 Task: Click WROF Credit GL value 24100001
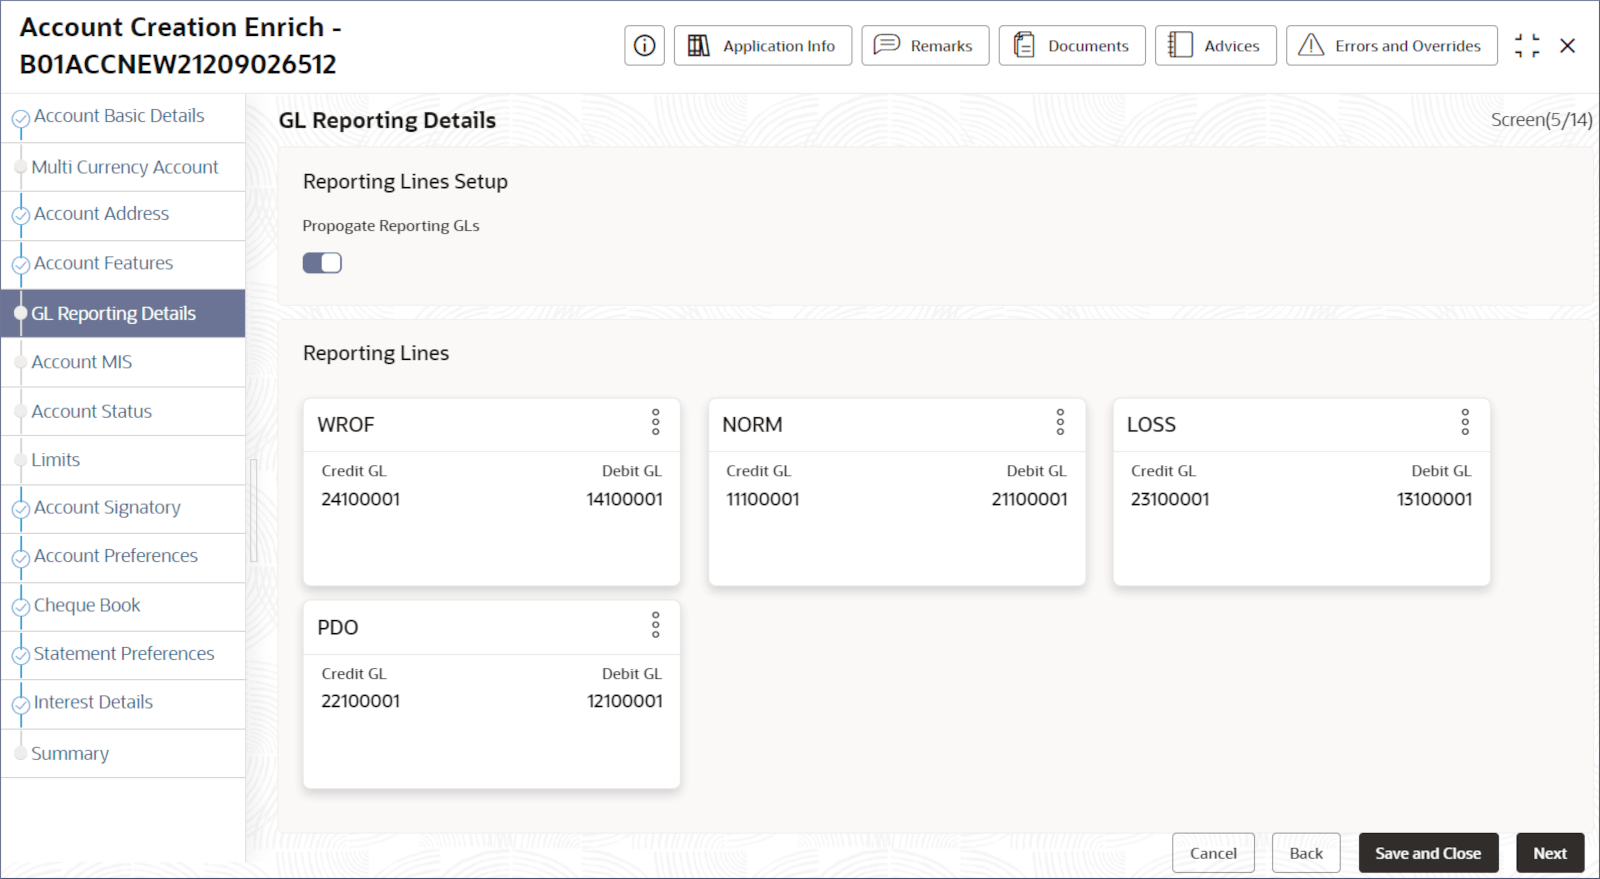click(361, 499)
